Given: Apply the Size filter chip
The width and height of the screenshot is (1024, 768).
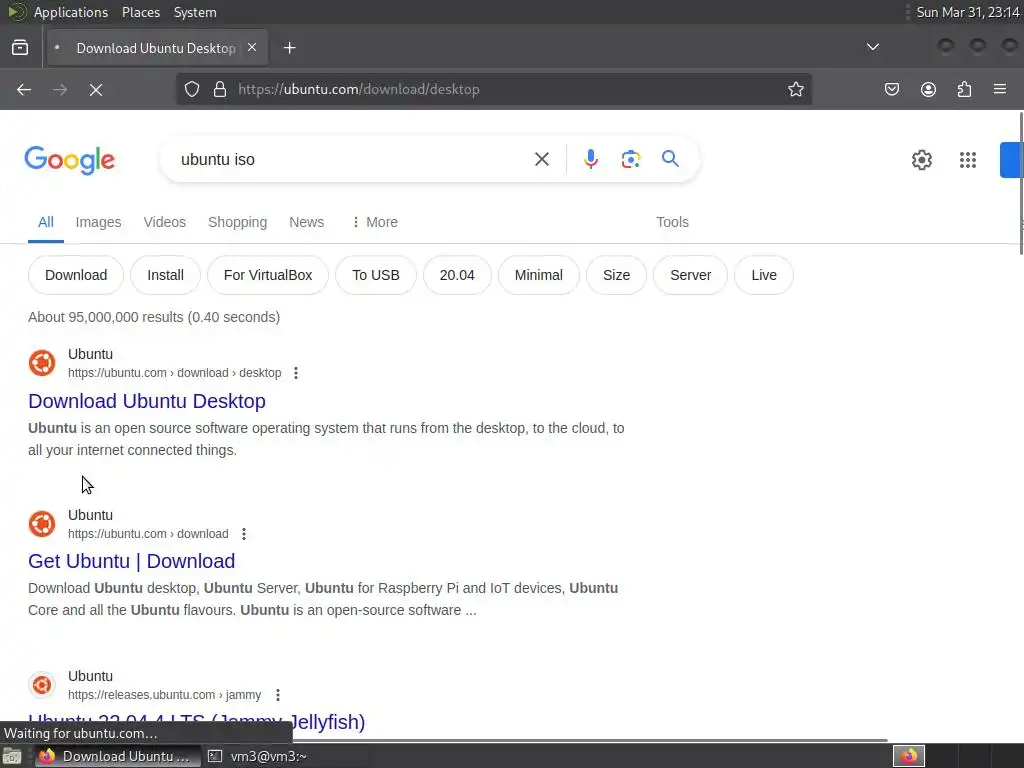Looking at the screenshot, I should pyautogui.click(x=616, y=275).
